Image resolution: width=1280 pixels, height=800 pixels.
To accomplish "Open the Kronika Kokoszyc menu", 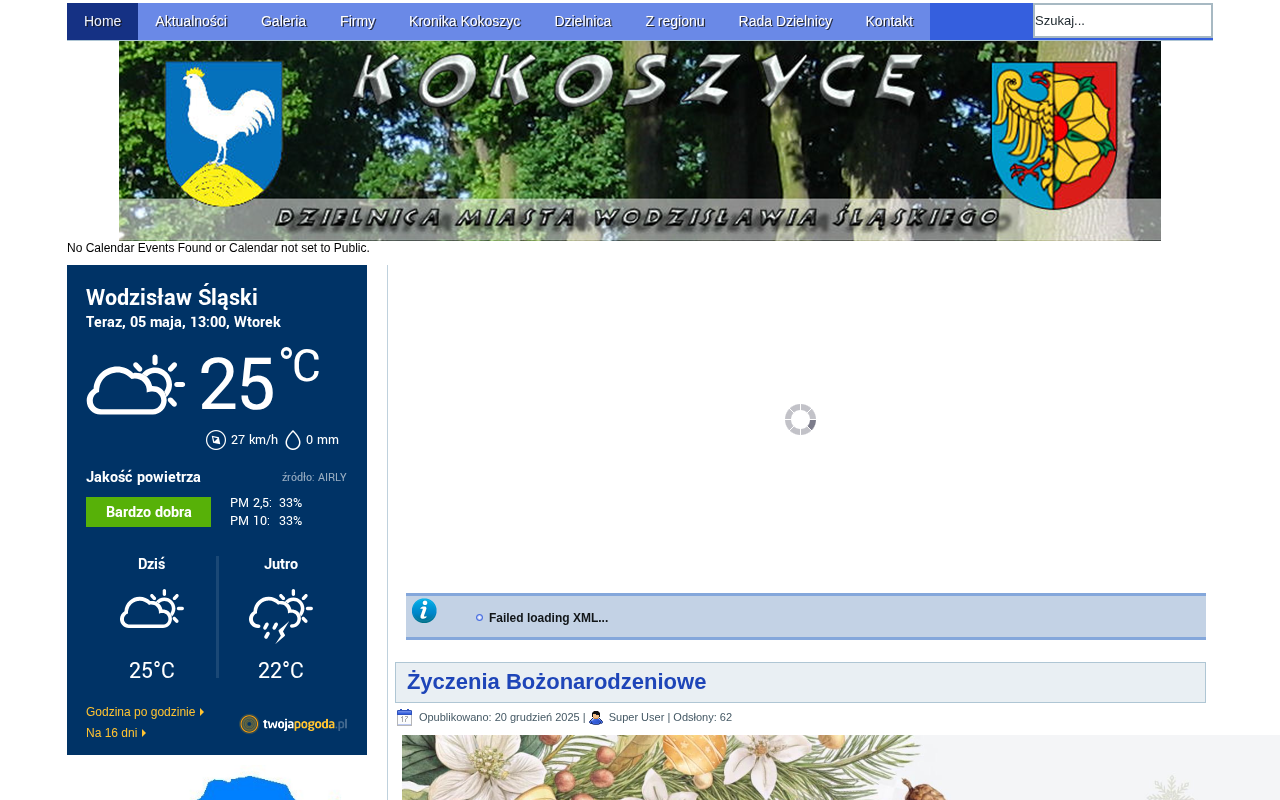I will (x=465, y=21).
